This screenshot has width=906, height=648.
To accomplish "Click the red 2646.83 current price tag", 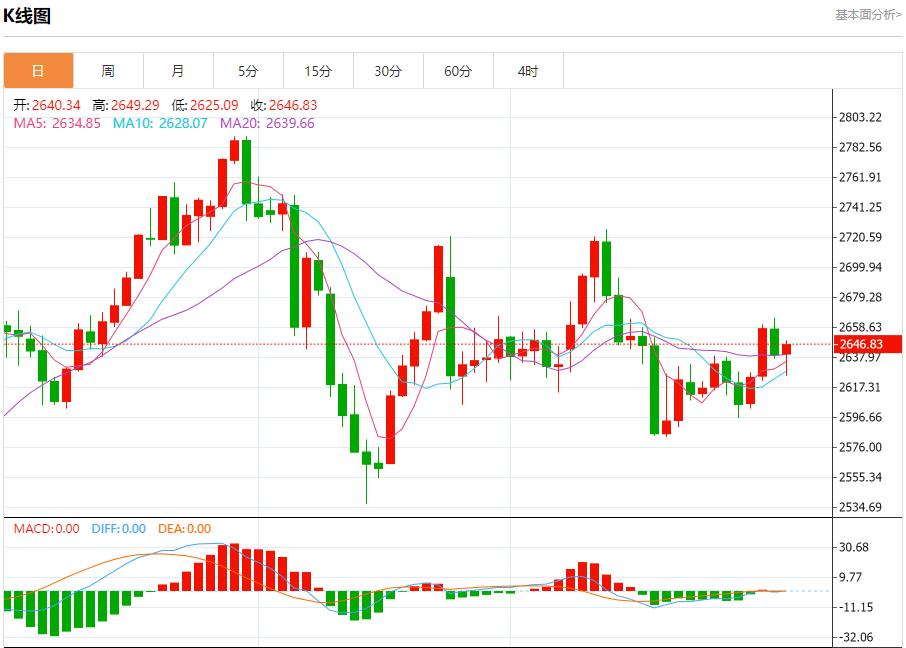I will point(868,344).
